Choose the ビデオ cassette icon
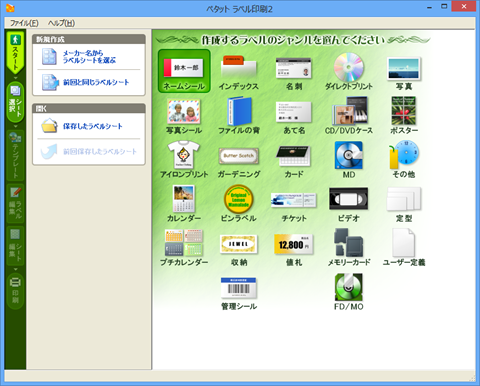This screenshot has height=386, width=480. [x=349, y=204]
